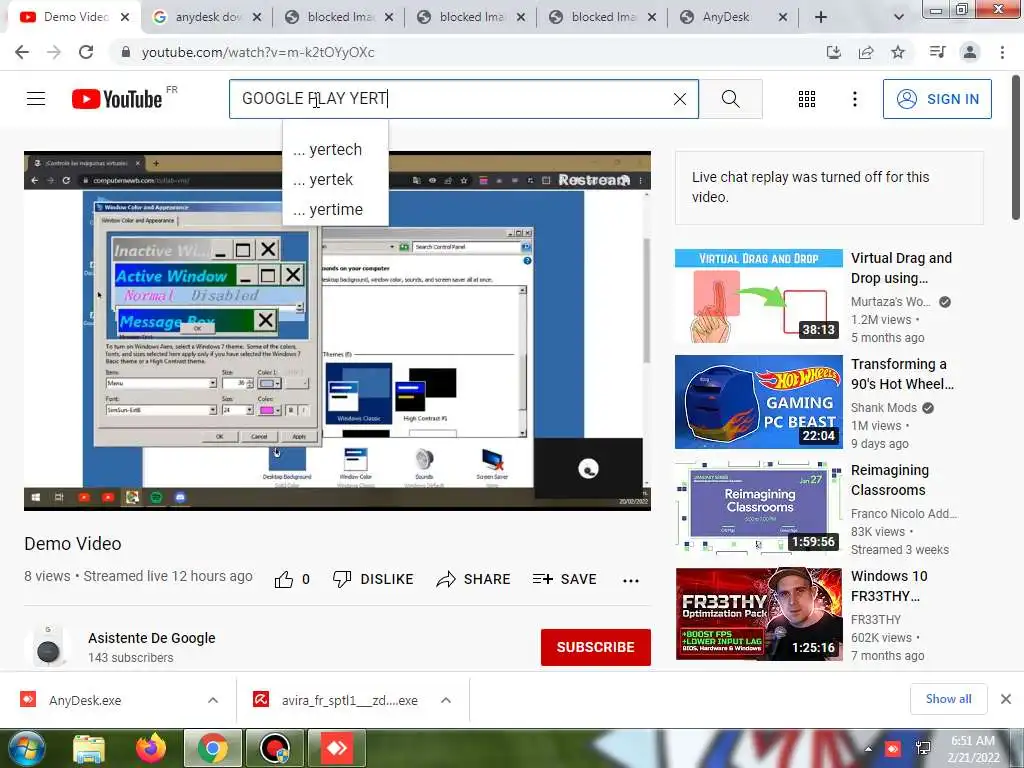Close the Demo Video tab

click(125, 18)
